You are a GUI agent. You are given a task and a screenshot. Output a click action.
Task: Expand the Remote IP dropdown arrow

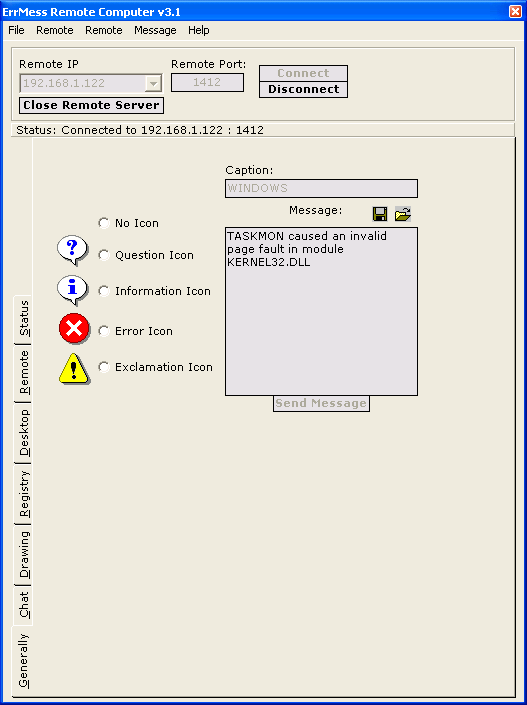coord(153,83)
